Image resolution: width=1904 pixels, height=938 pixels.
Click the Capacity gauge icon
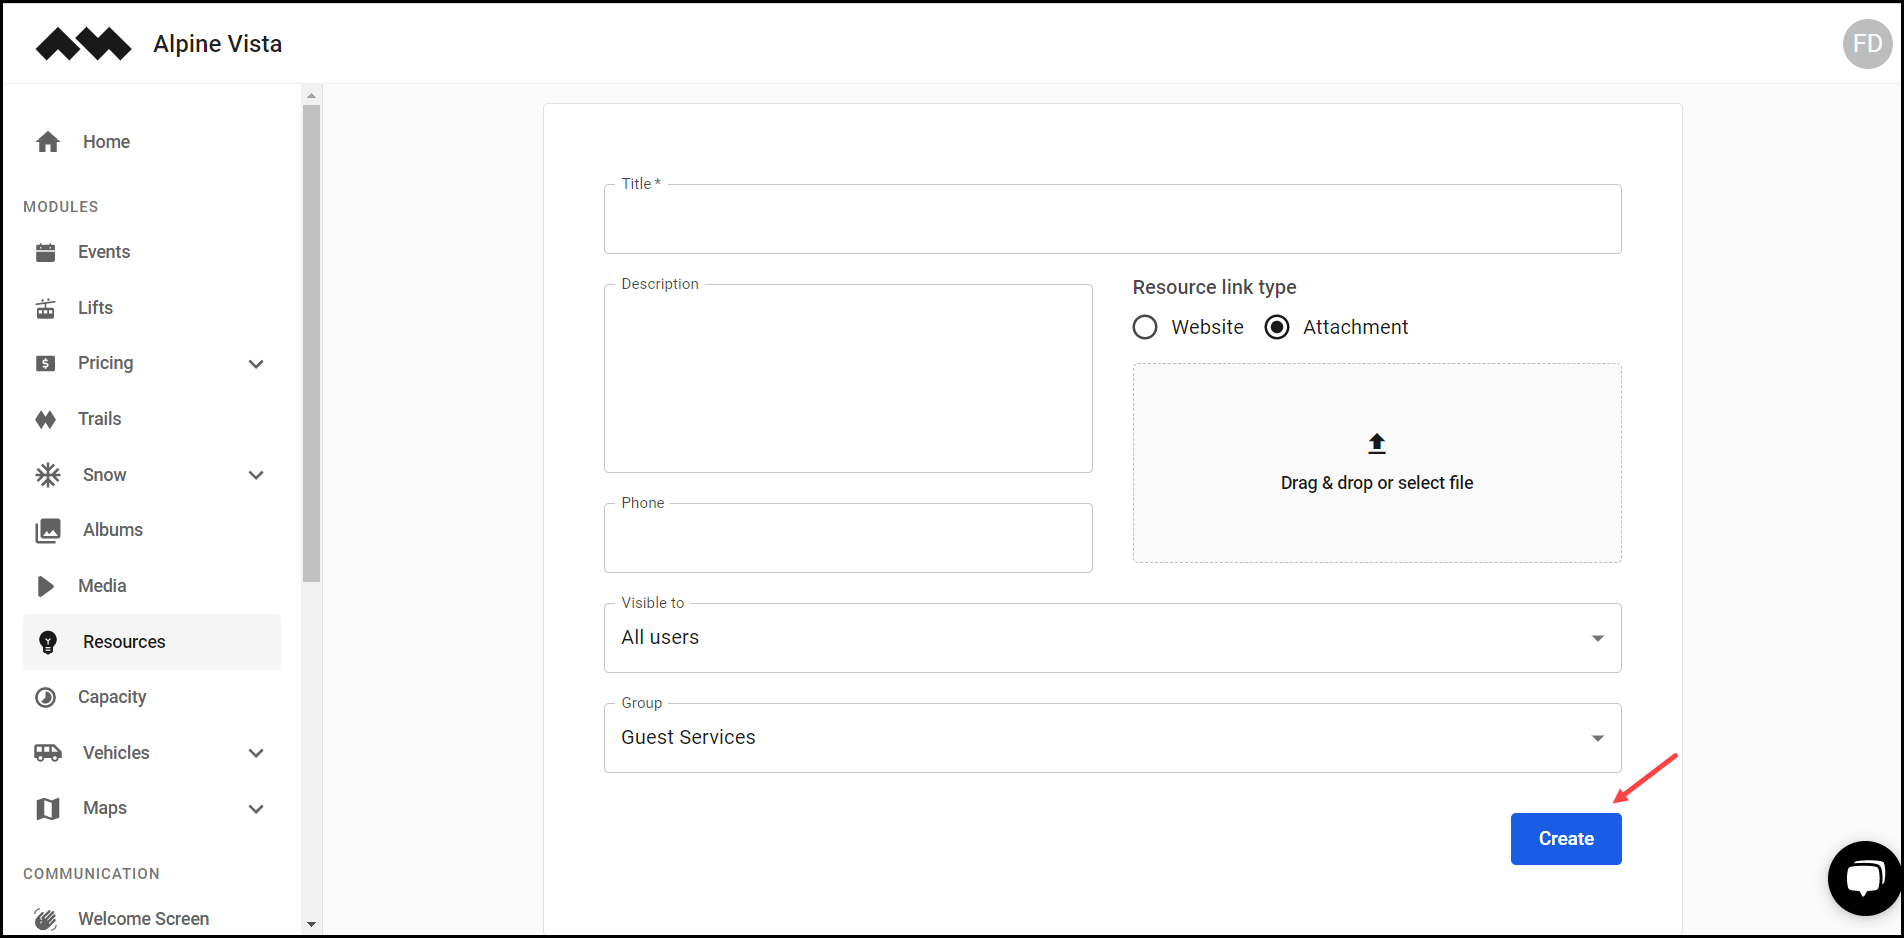[46, 697]
